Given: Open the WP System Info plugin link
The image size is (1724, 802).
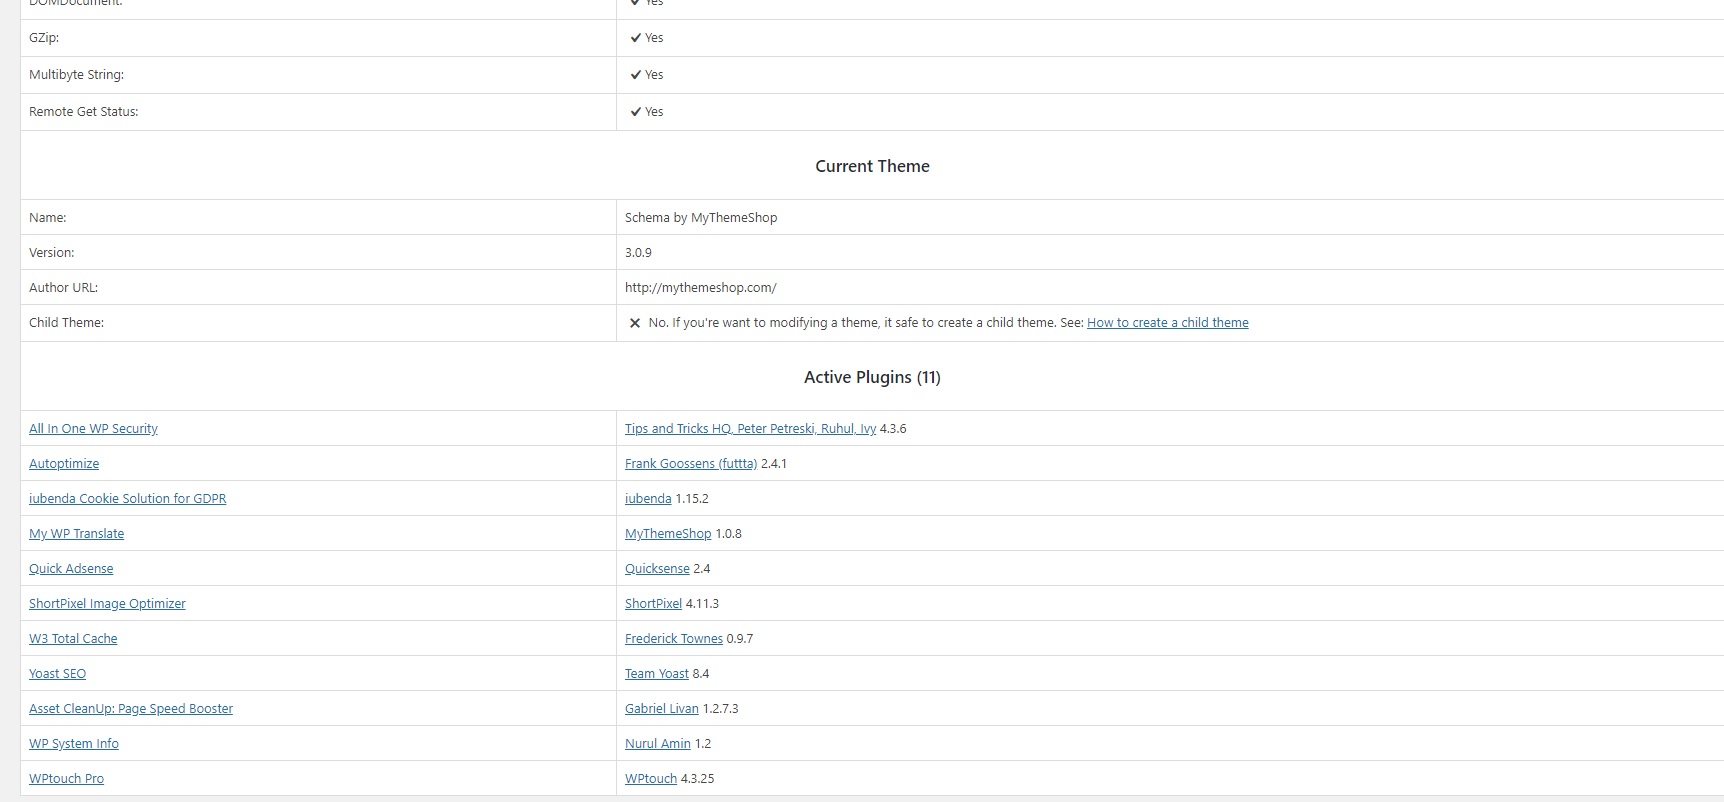Looking at the screenshot, I should click(74, 744).
